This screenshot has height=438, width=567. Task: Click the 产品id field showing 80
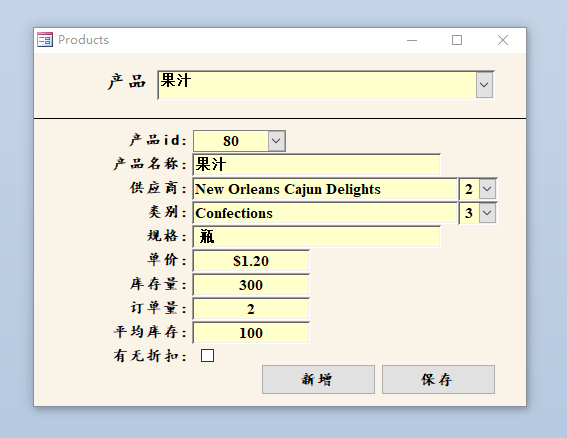pos(231,141)
